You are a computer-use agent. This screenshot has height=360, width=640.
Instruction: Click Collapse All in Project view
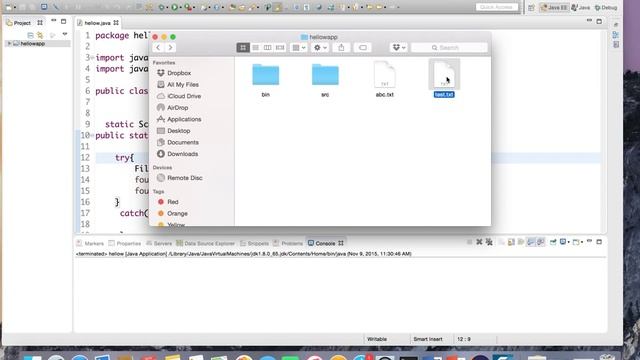[x=30, y=35]
